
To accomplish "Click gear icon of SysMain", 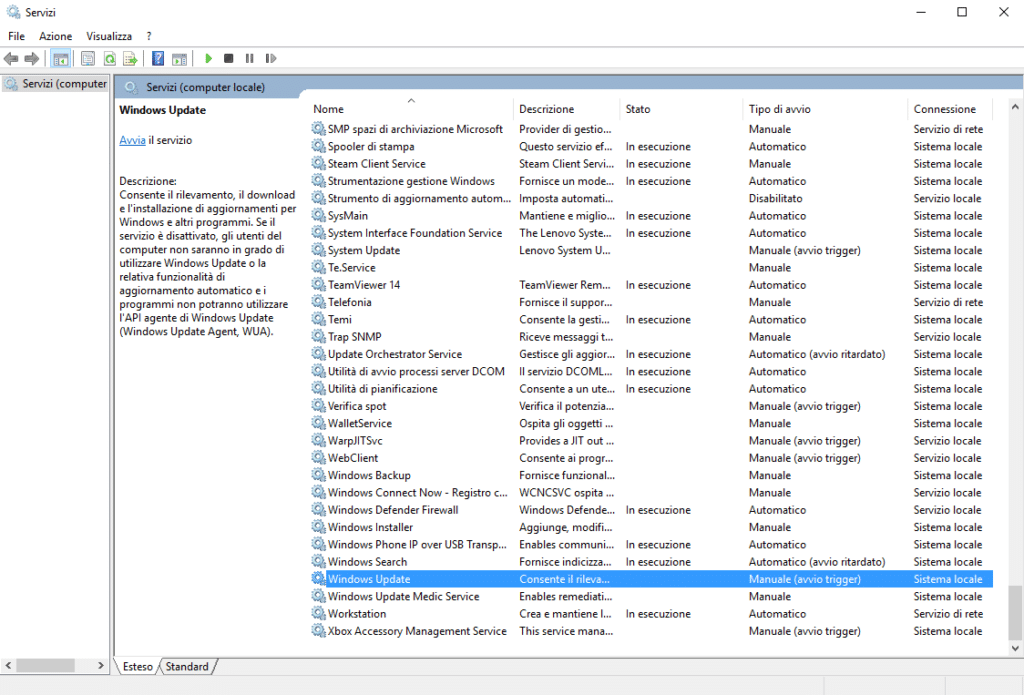I will coord(318,216).
